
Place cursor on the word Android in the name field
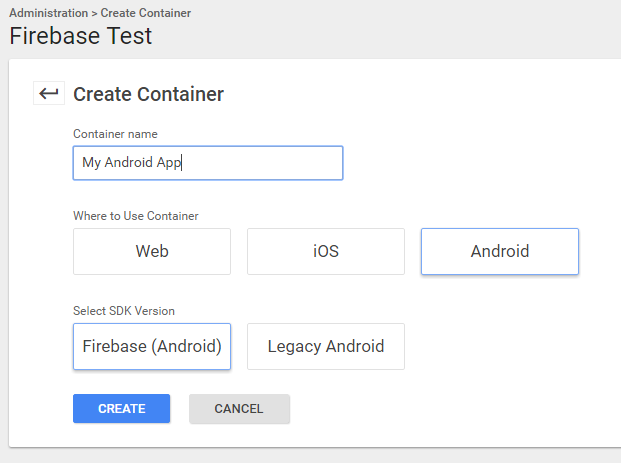[x=129, y=162]
